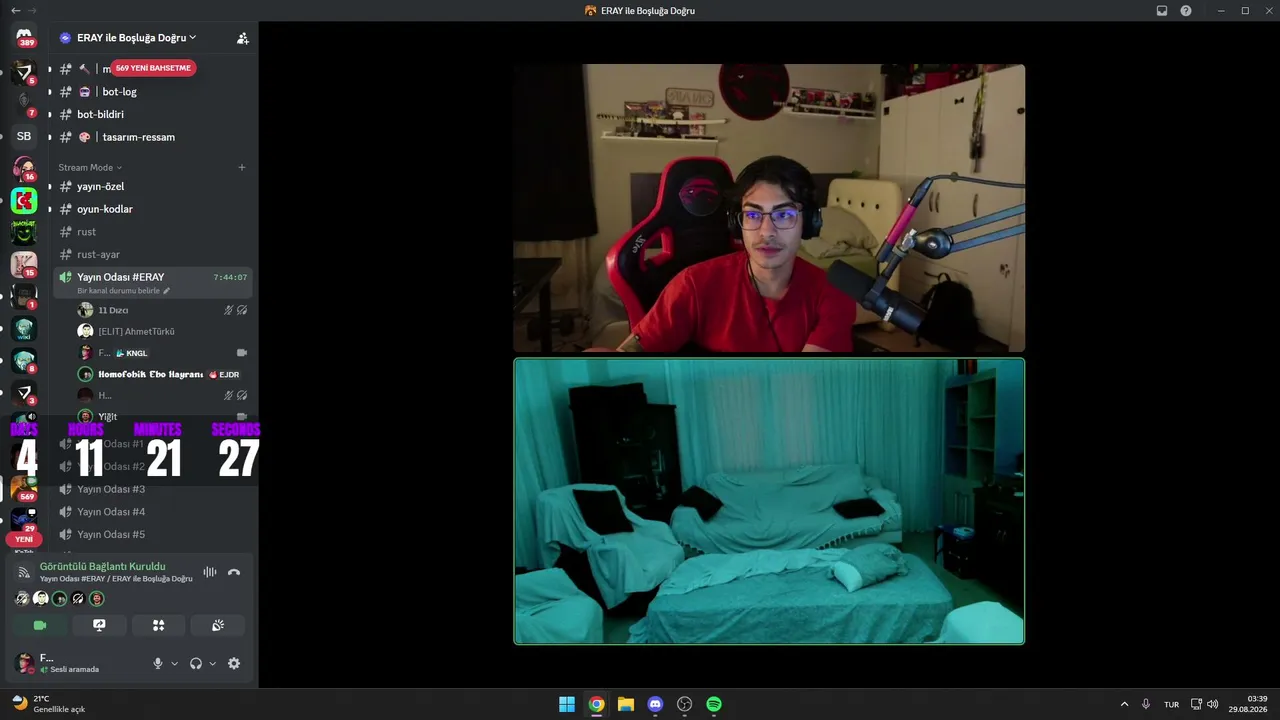Open voice connection details icon
This screenshot has height=720, width=1280.
[24, 572]
